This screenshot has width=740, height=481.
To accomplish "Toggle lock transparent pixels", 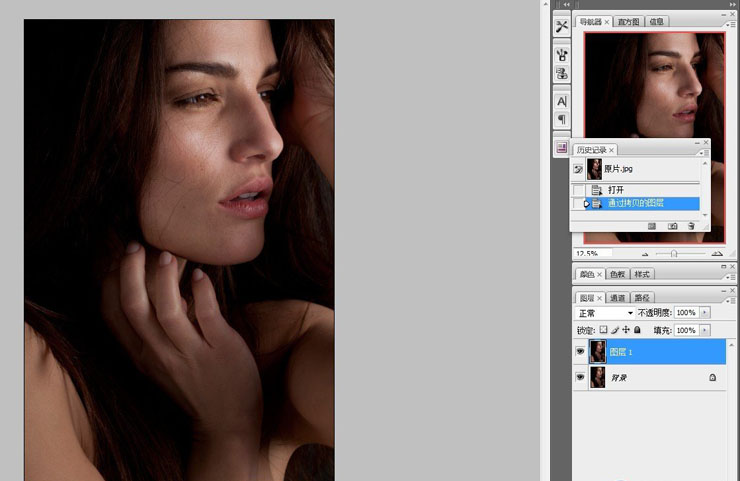I will 604,330.
